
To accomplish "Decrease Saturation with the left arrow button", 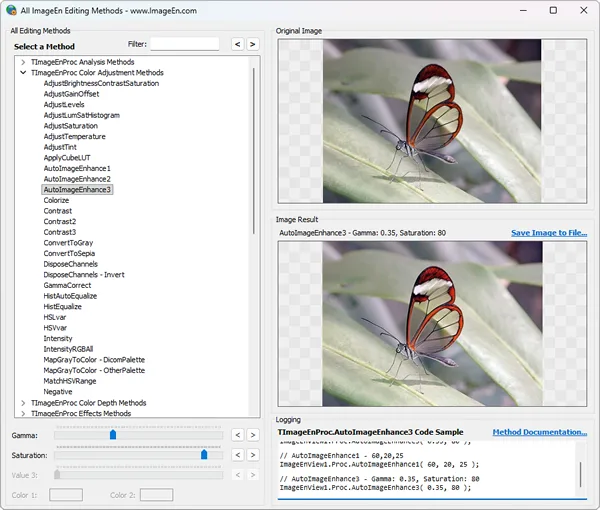I will 238,455.
